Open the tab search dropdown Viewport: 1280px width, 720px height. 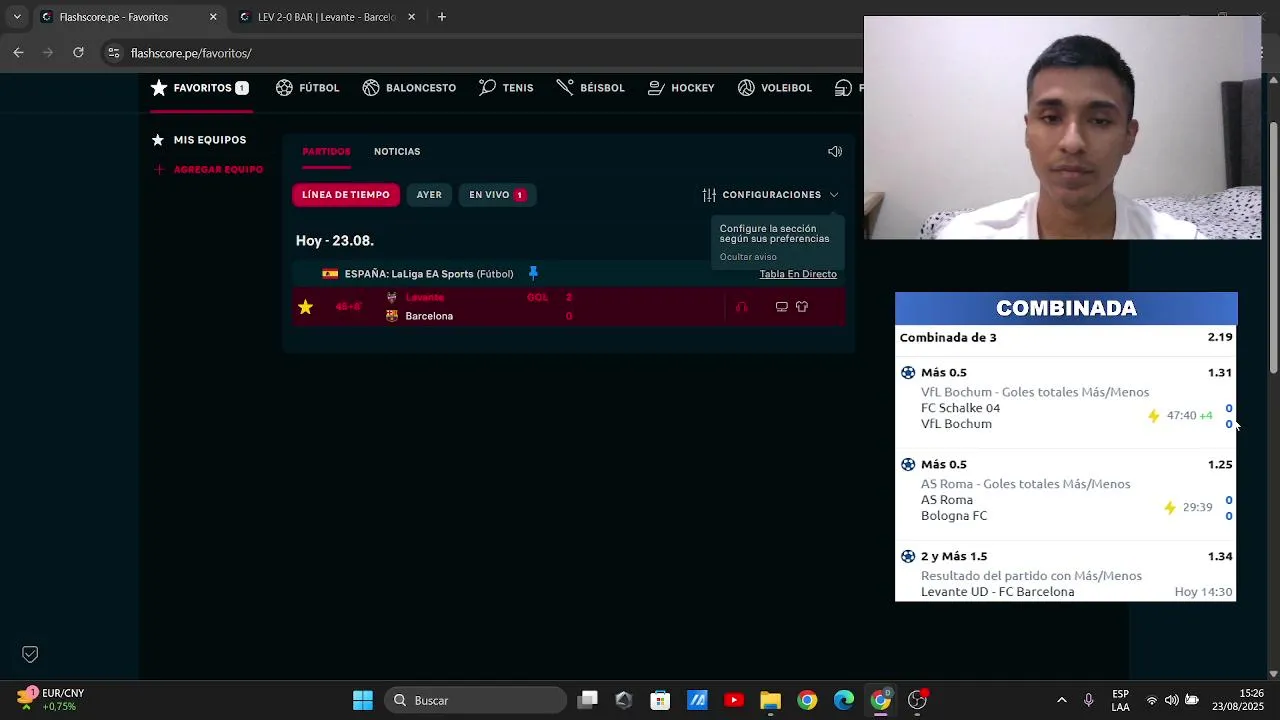click(17, 17)
